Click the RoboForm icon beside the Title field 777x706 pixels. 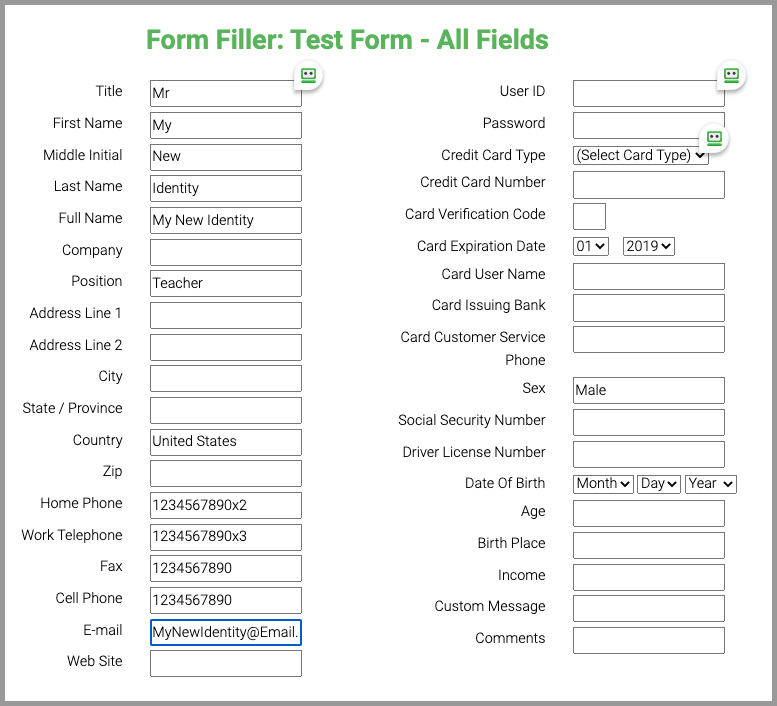[308, 76]
